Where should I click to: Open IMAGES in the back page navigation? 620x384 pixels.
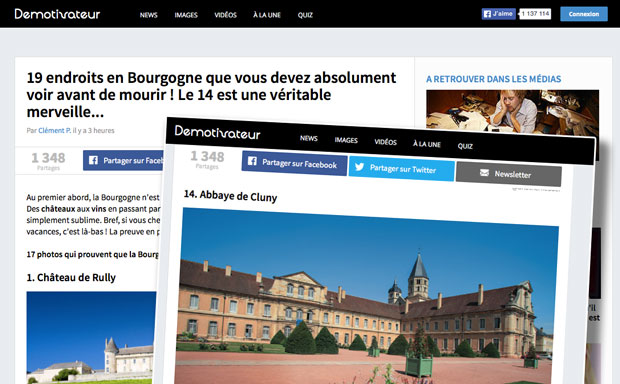(x=186, y=15)
